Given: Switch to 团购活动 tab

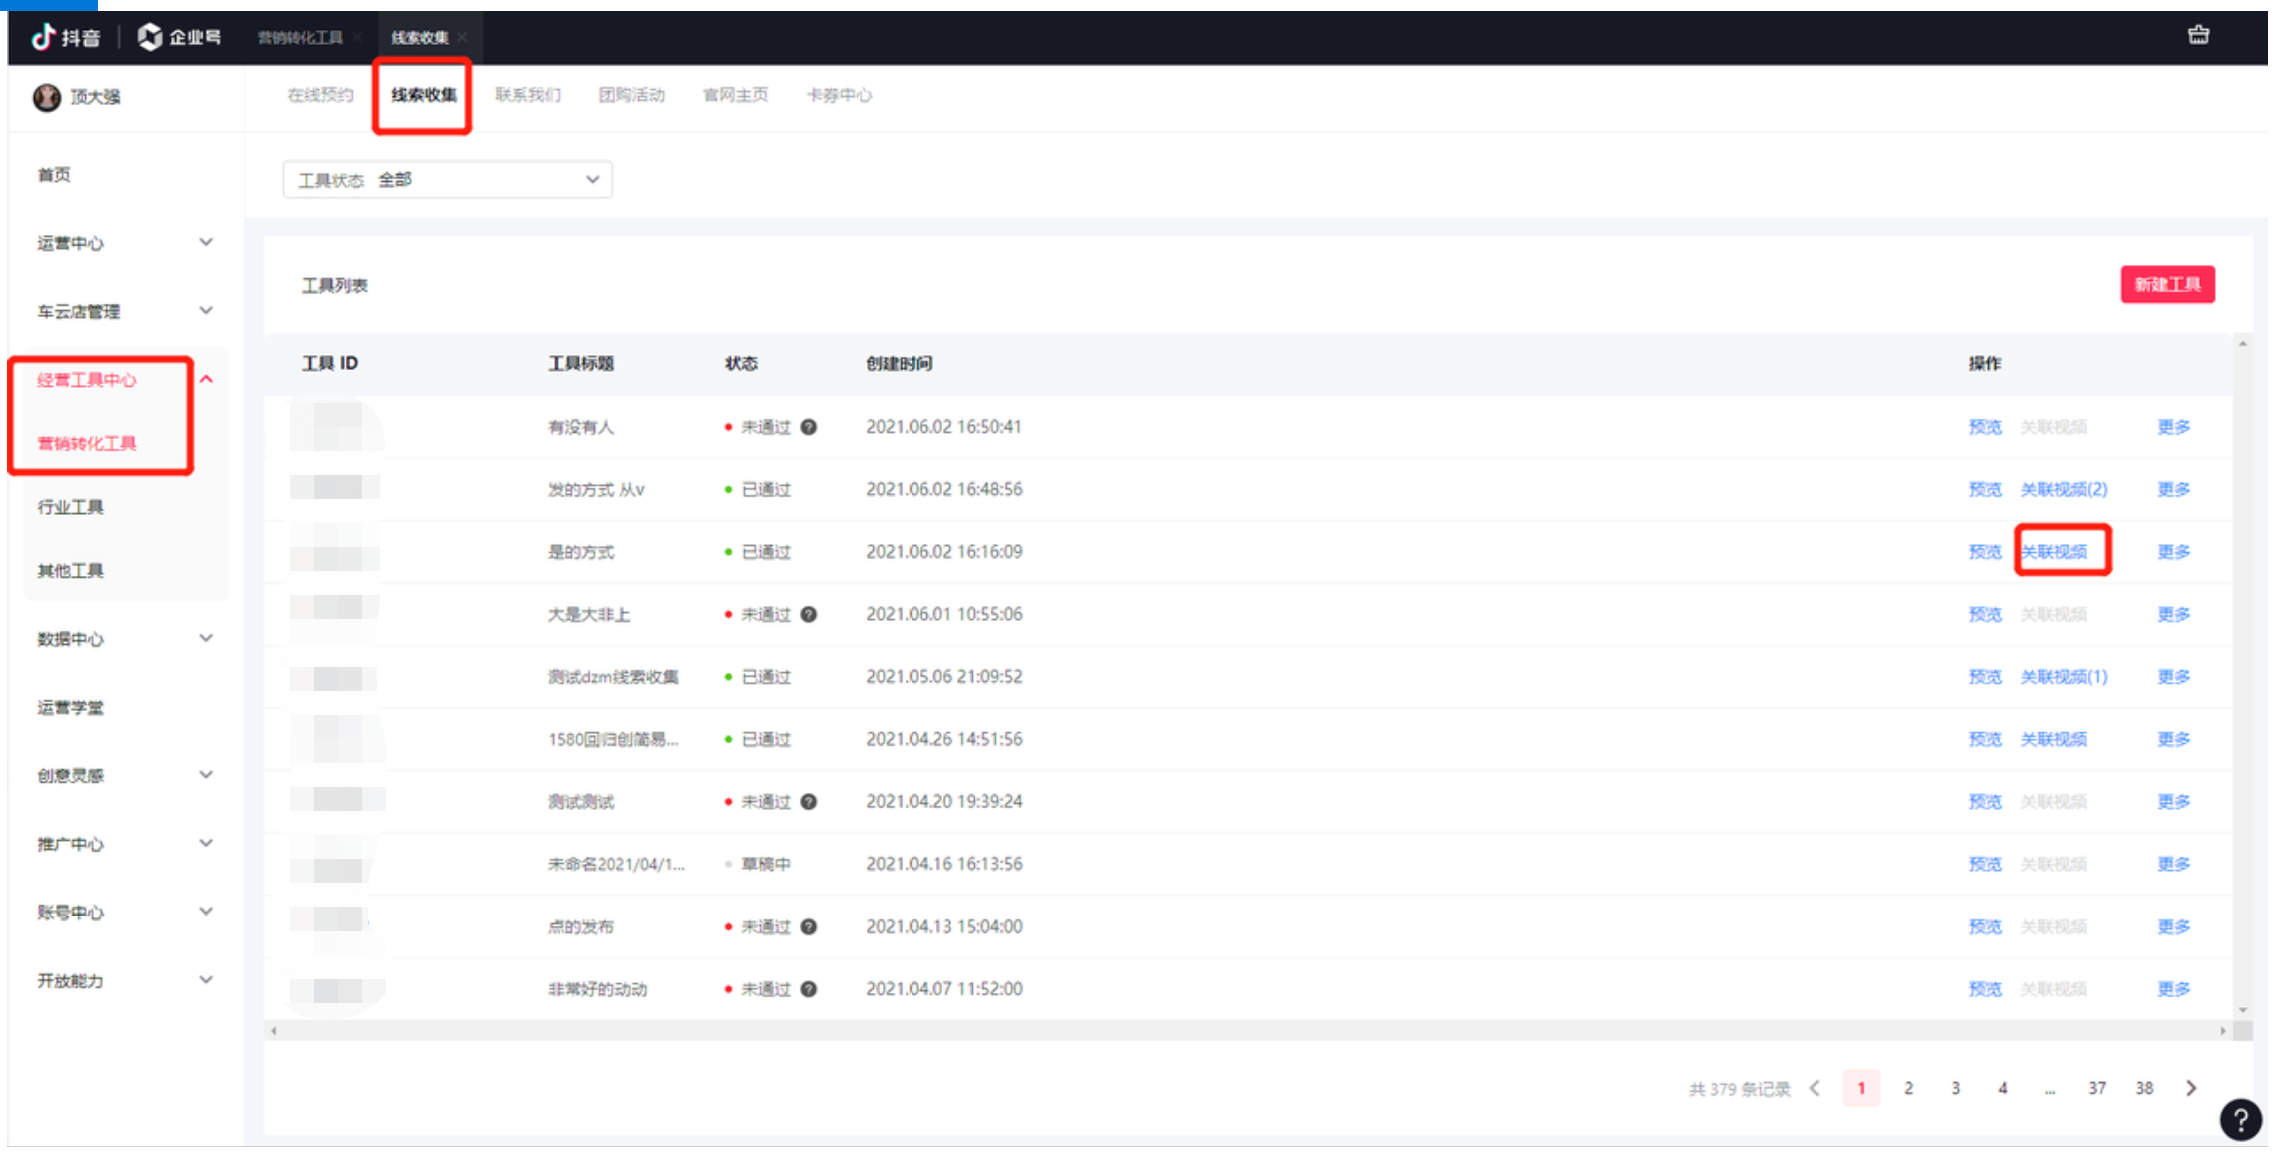Looking at the screenshot, I should click(632, 95).
